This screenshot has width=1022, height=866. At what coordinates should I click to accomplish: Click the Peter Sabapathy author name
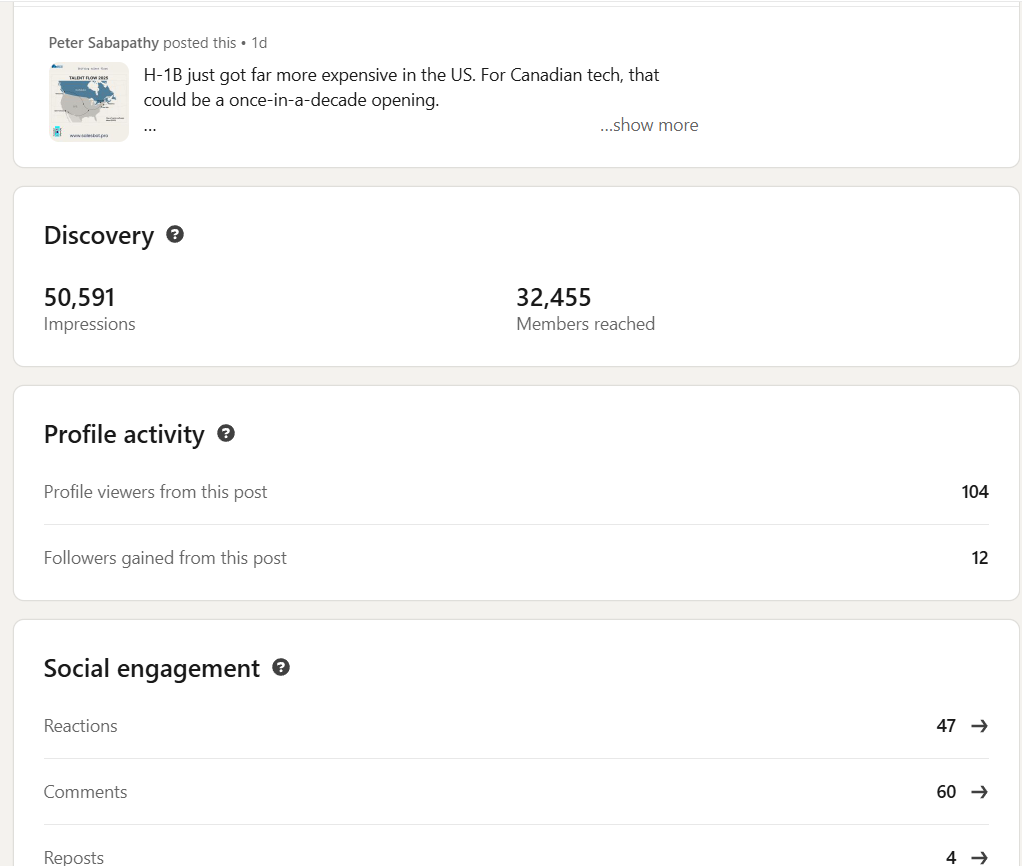104,43
